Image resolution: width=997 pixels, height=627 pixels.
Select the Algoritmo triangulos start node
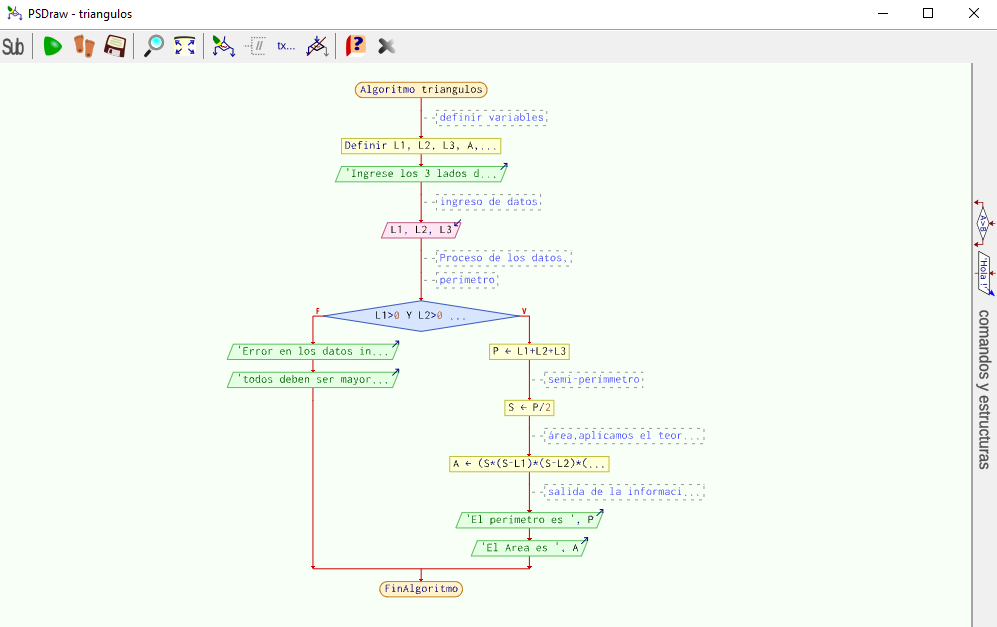421,90
